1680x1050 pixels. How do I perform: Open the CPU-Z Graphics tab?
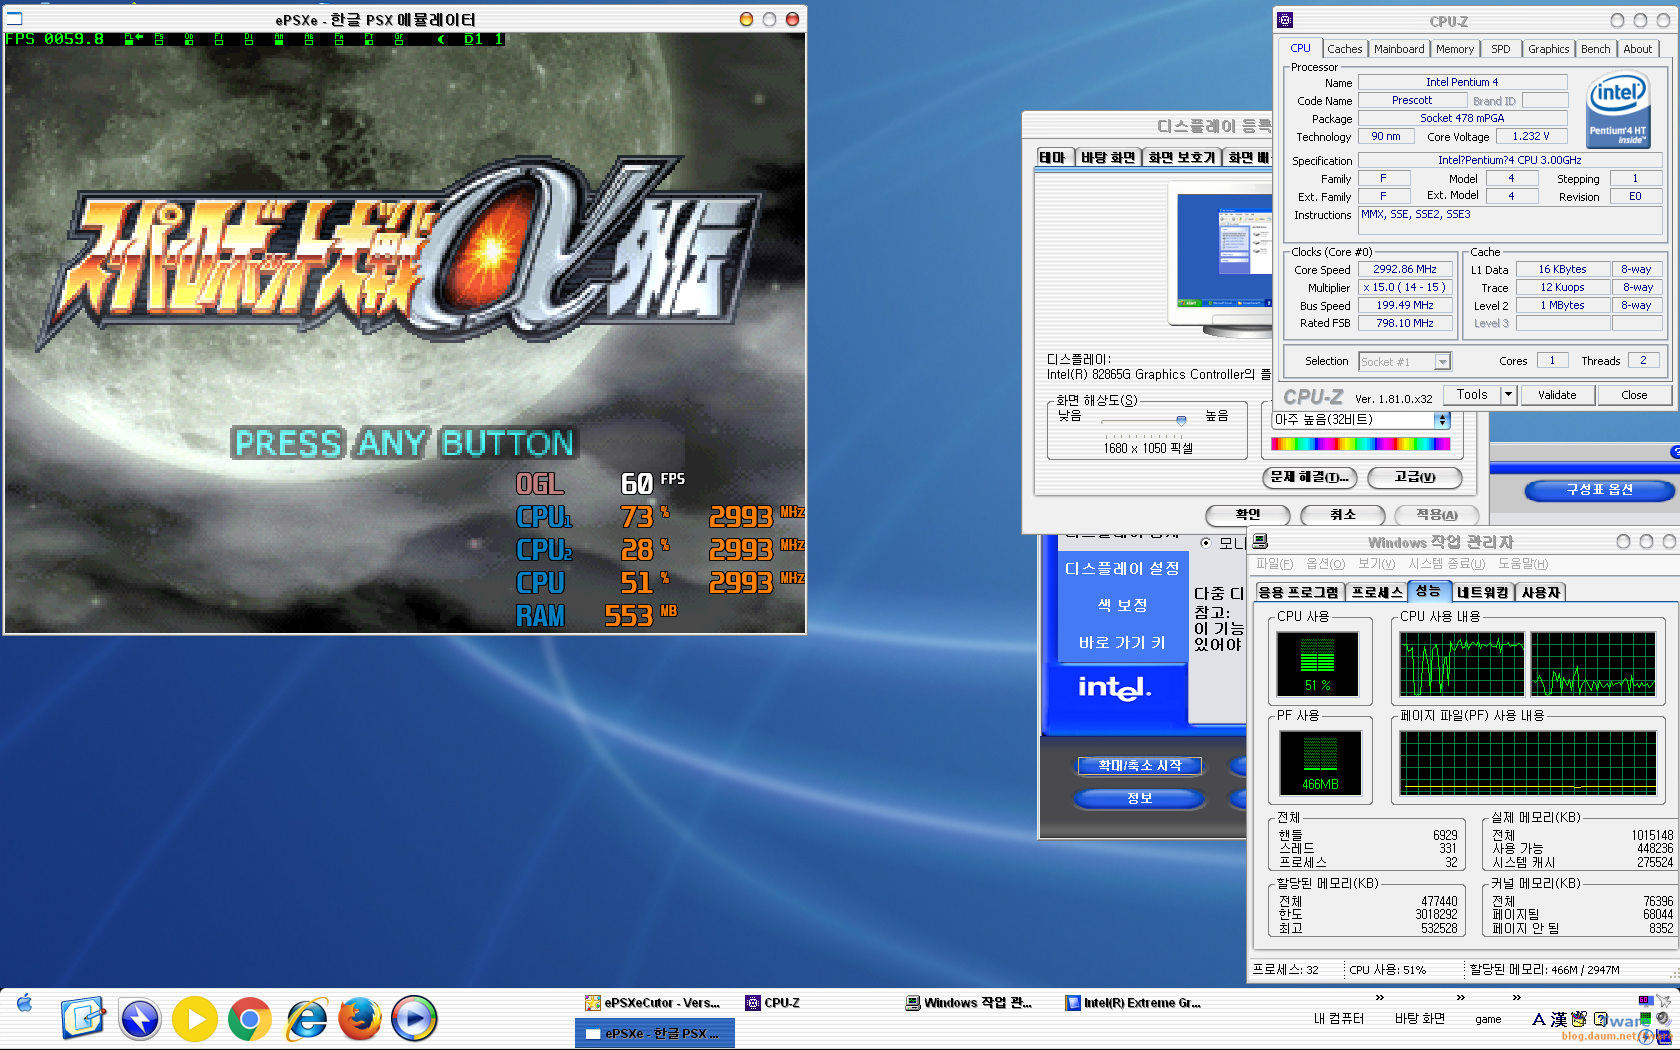[1548, 49]
